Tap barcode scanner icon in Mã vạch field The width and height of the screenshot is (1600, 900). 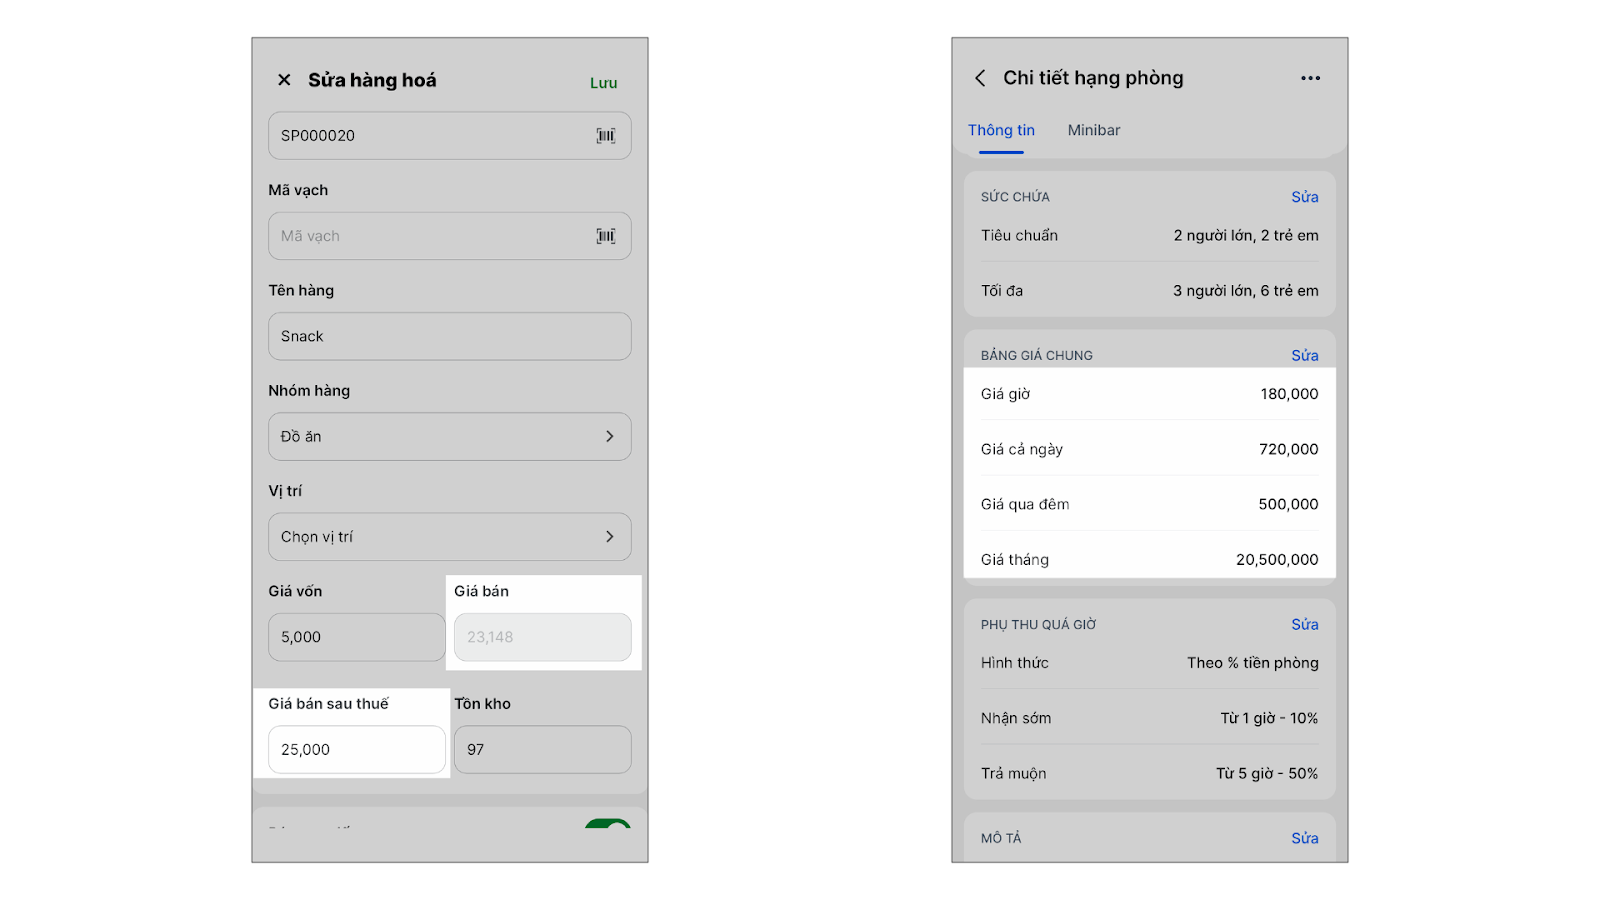606,236
